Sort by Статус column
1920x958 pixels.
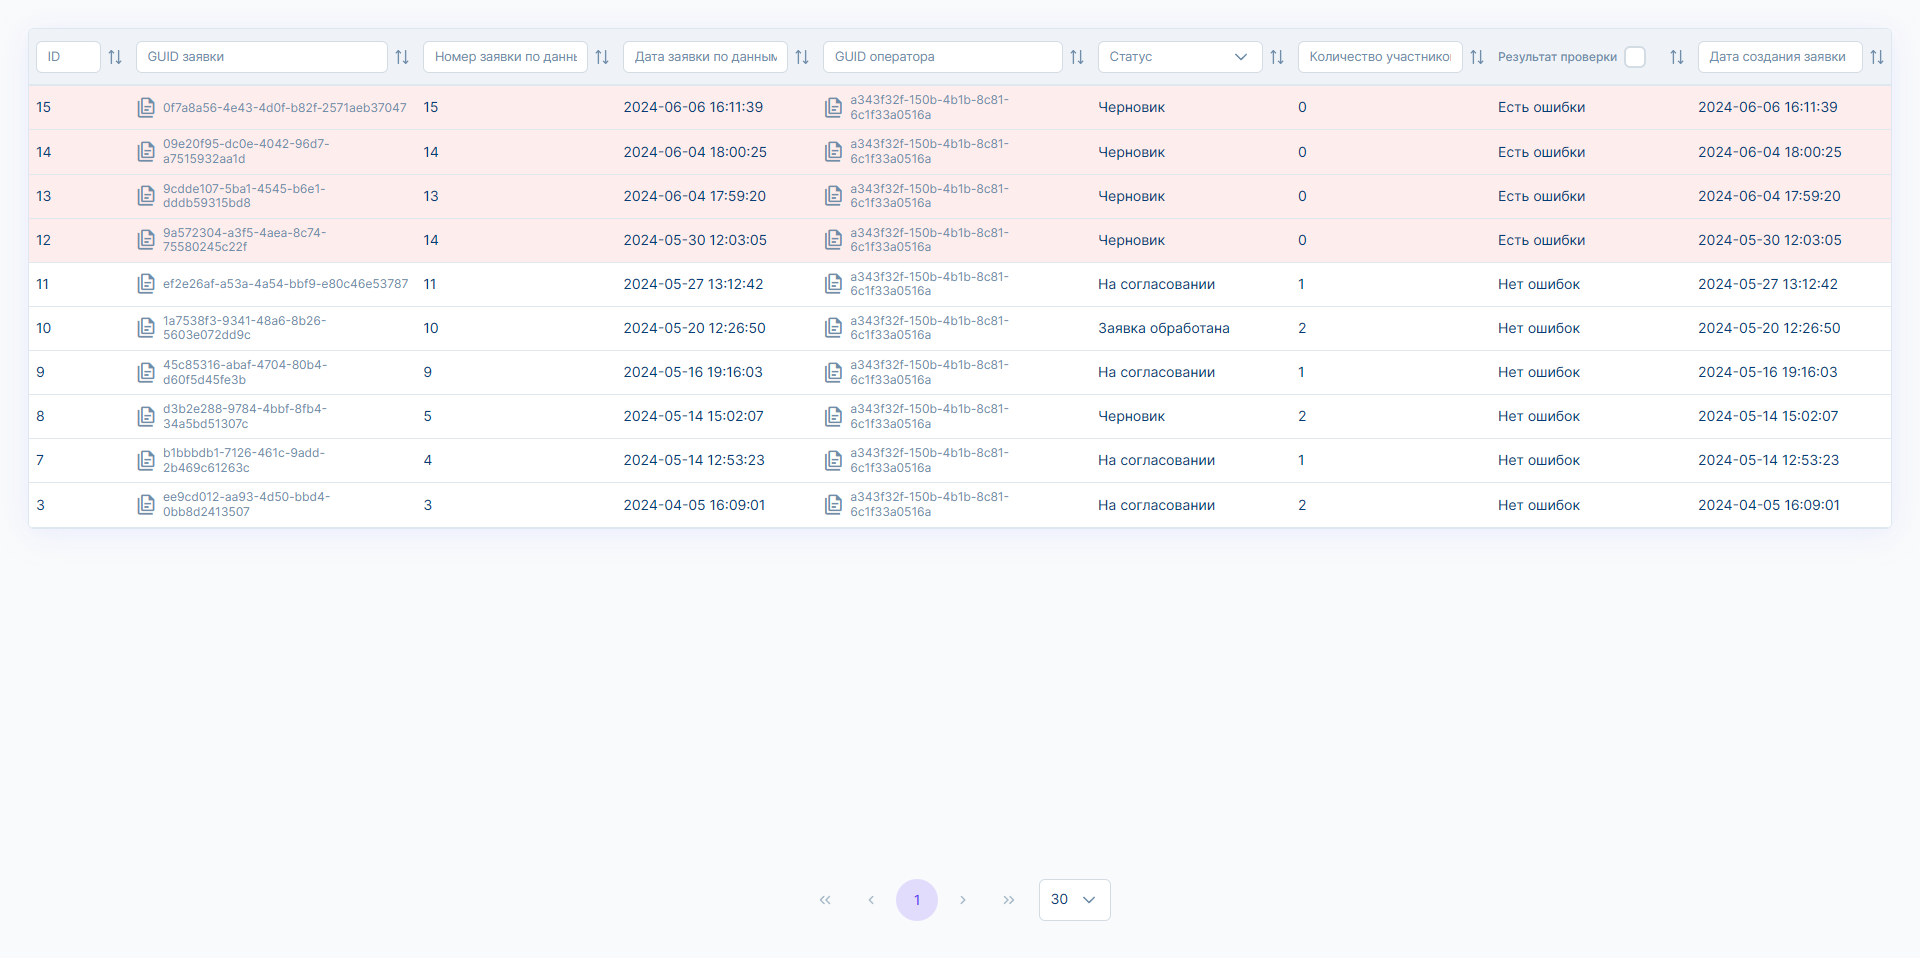(1277, 57)
